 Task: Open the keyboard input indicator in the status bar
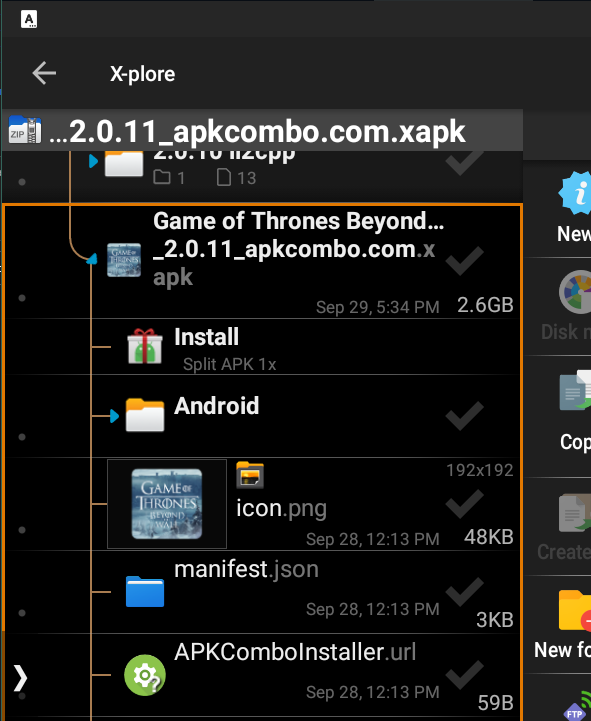tap(29, 19)
